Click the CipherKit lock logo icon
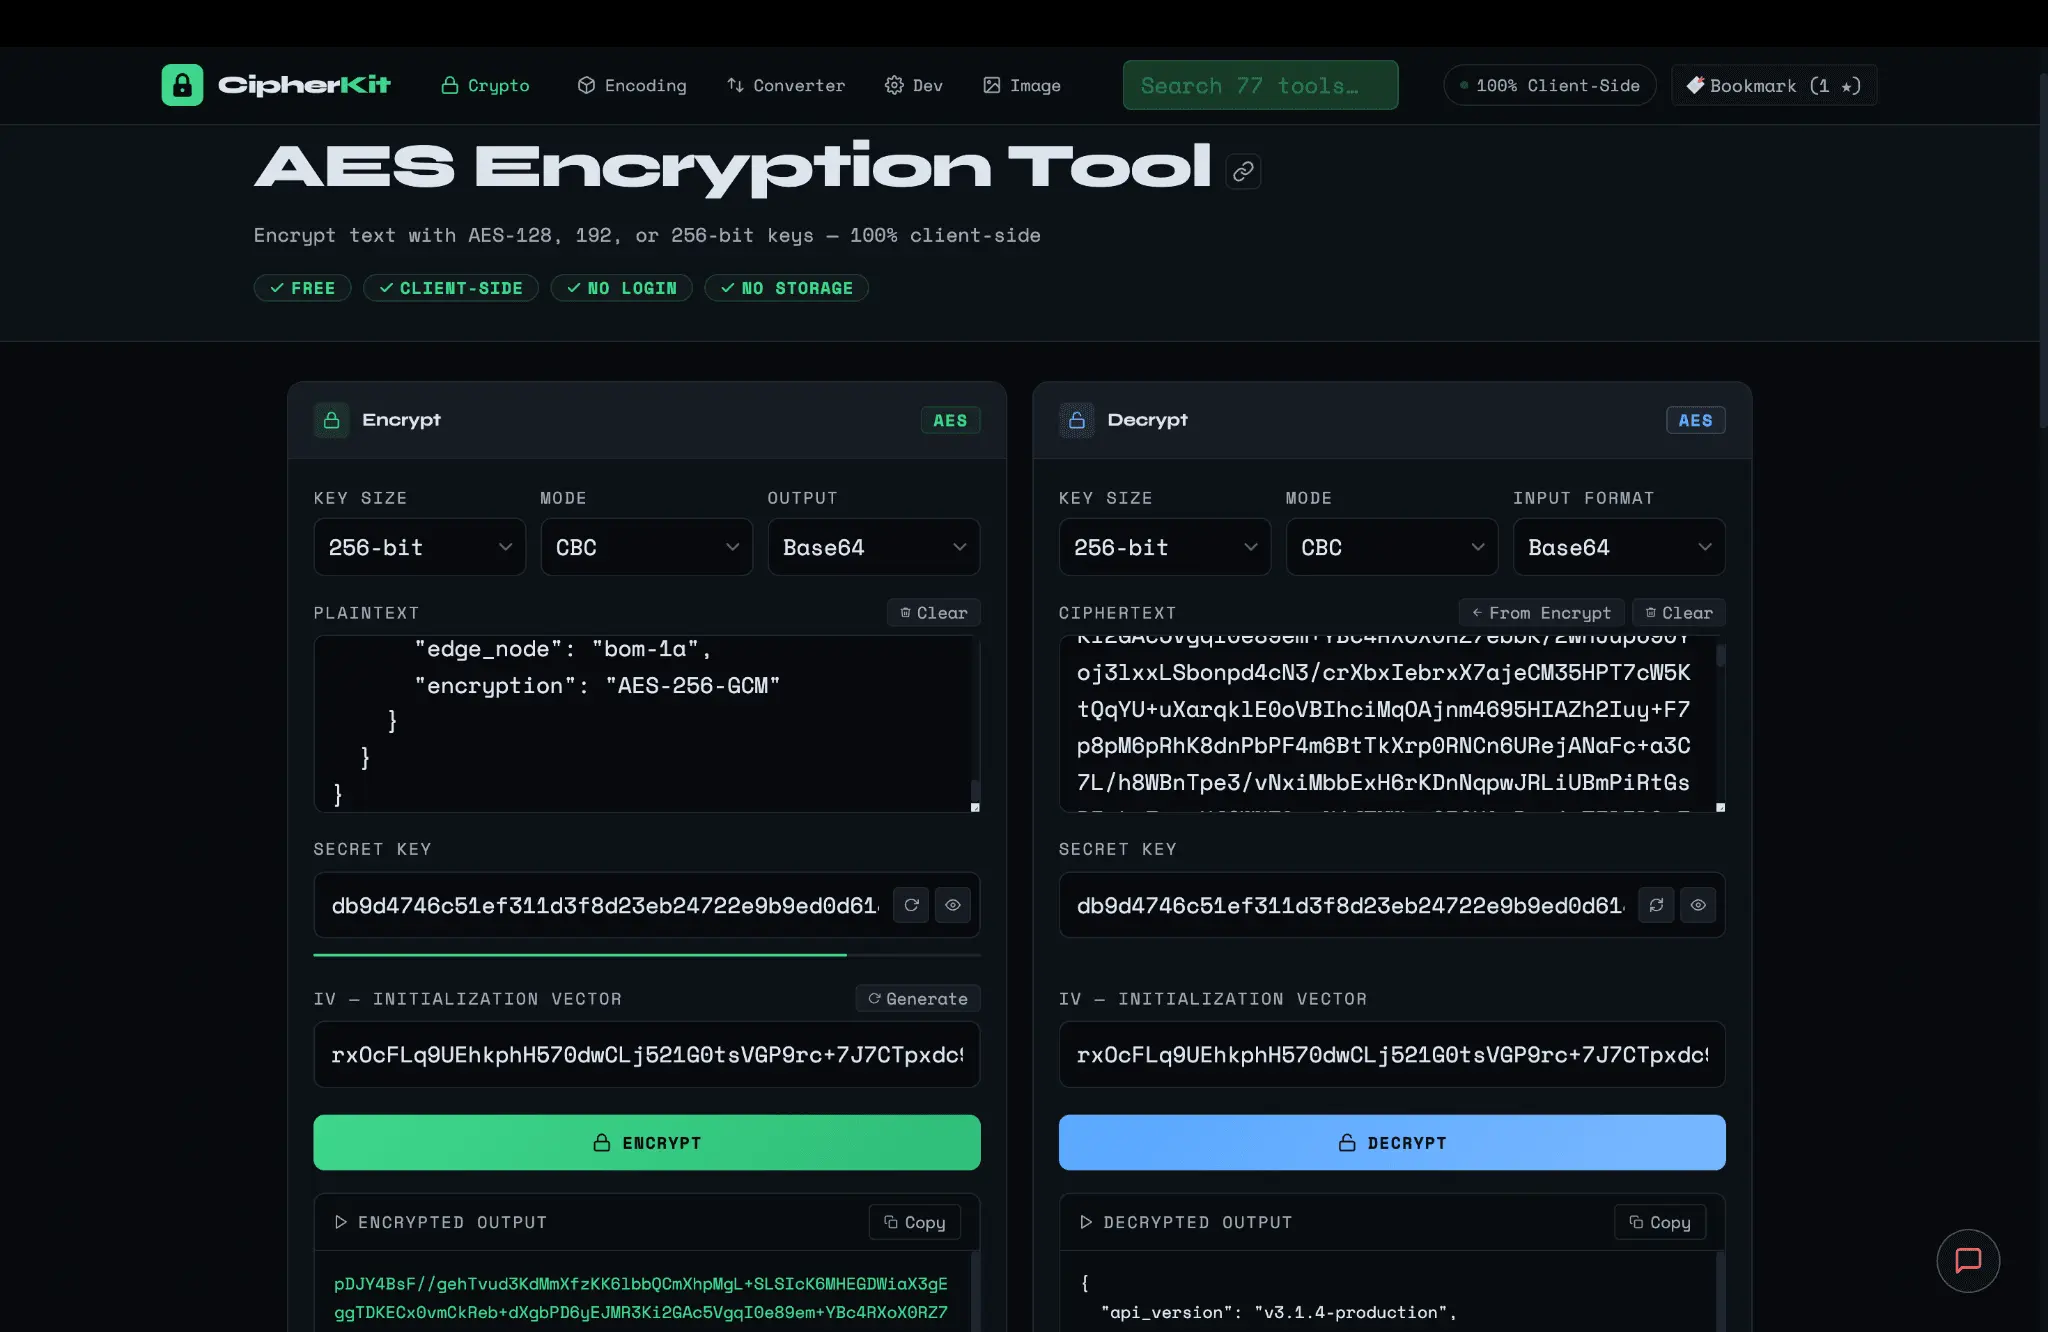 [182, 85]
